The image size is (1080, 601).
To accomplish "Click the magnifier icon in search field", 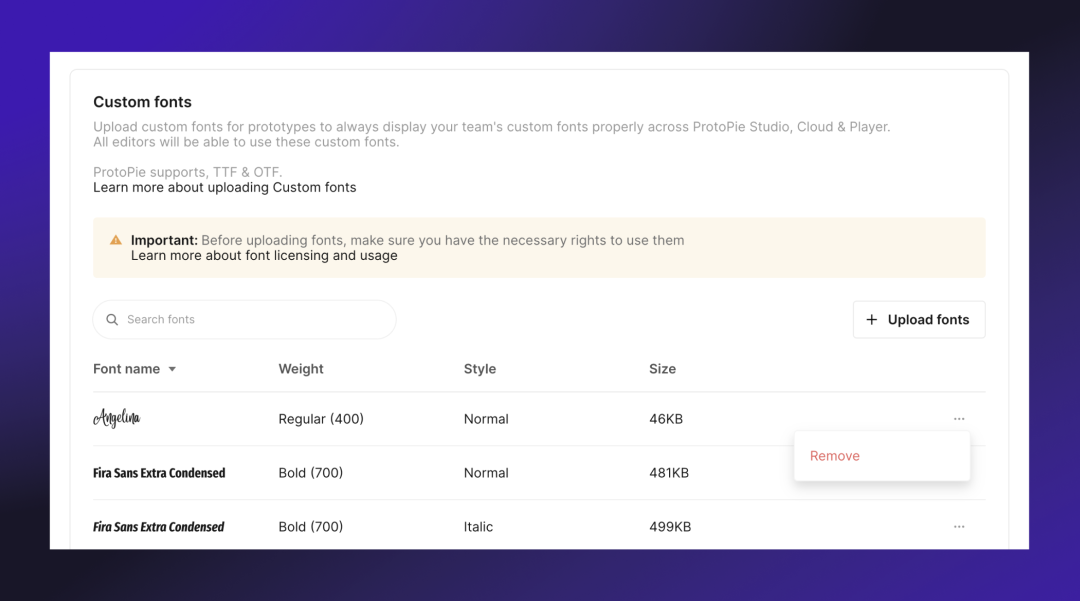I will pyautogui.click(x=112, y=320).
